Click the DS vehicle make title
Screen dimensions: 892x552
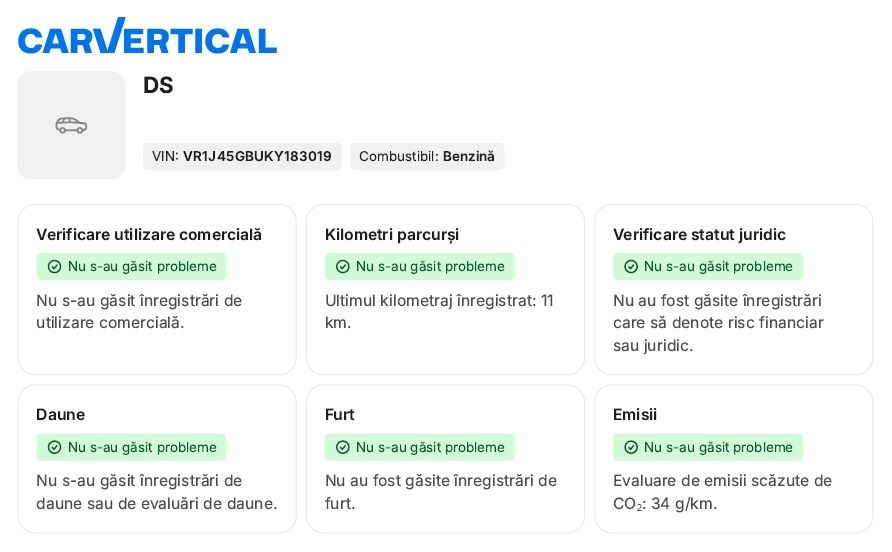tap(158, 85)
